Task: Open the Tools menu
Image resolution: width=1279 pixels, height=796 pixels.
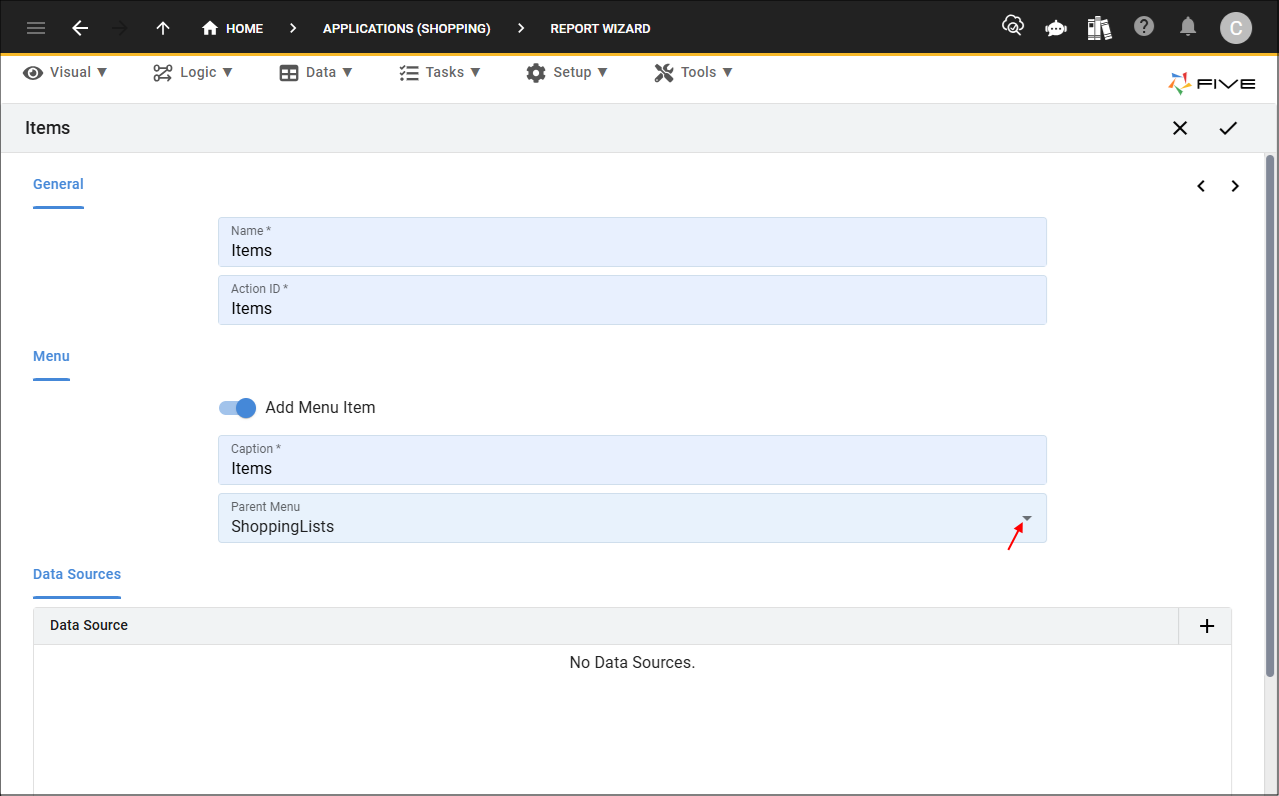Action: click(694, 72)
